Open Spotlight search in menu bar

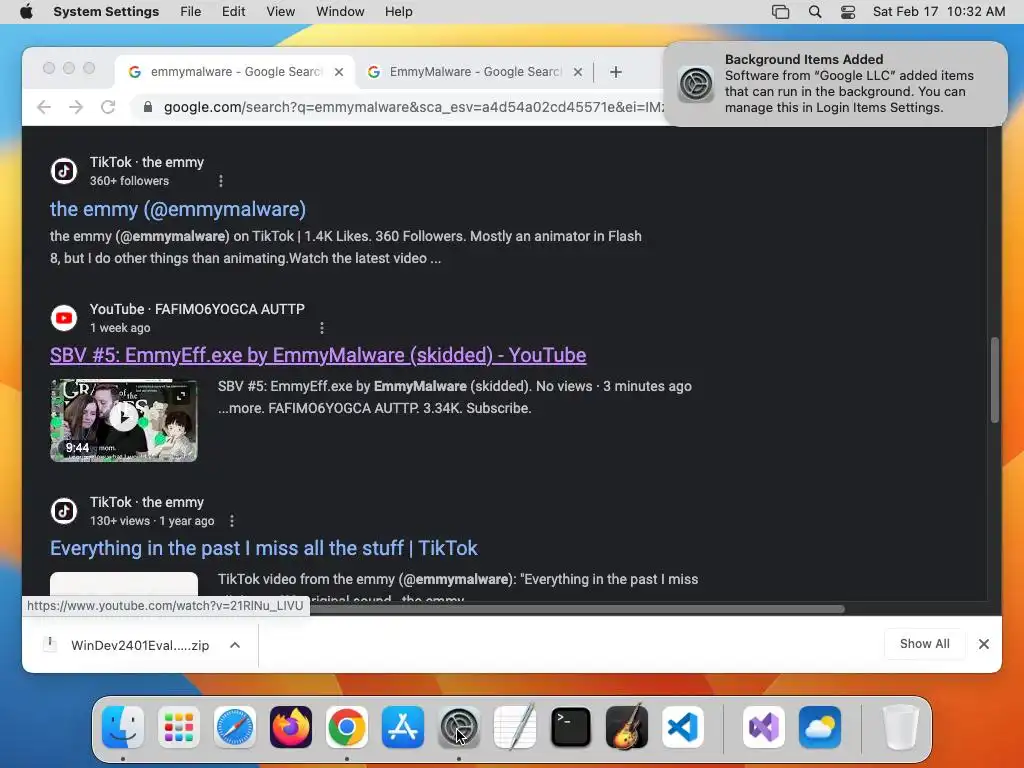click(814, 12)
